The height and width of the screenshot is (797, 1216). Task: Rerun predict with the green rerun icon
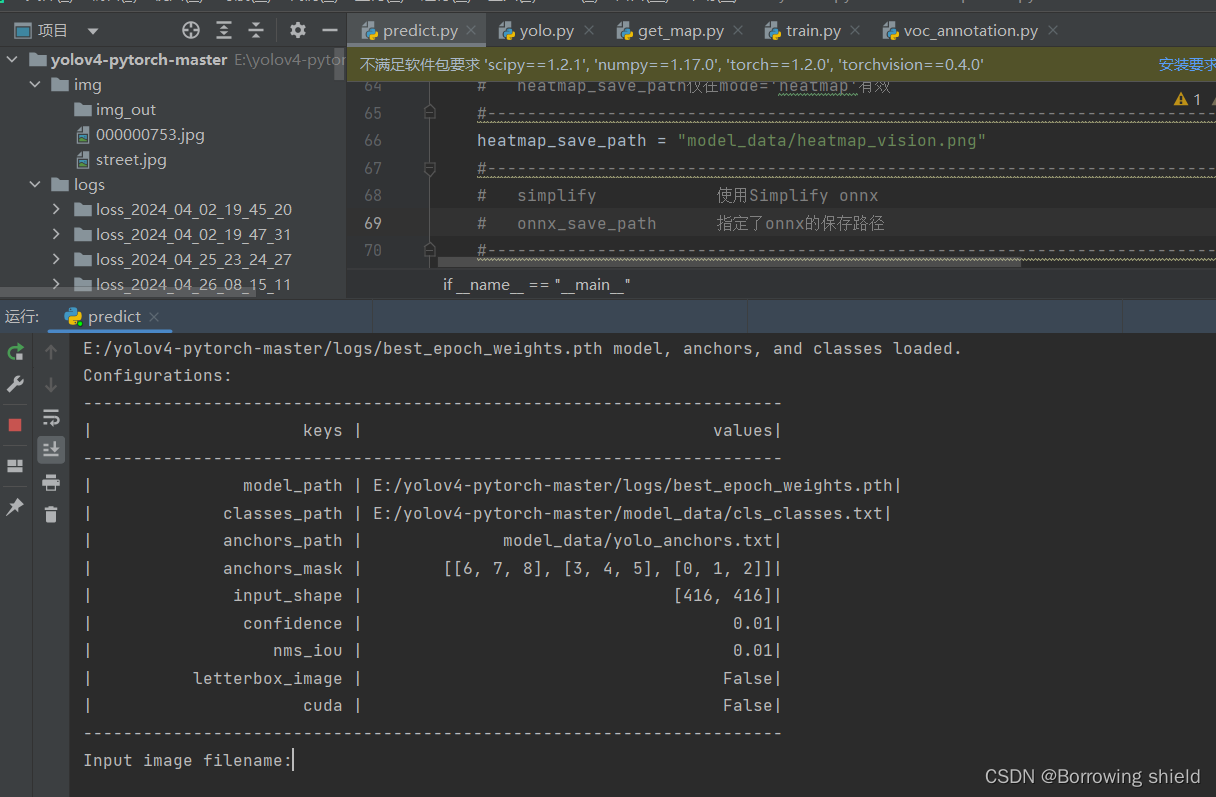click(15, 352)
